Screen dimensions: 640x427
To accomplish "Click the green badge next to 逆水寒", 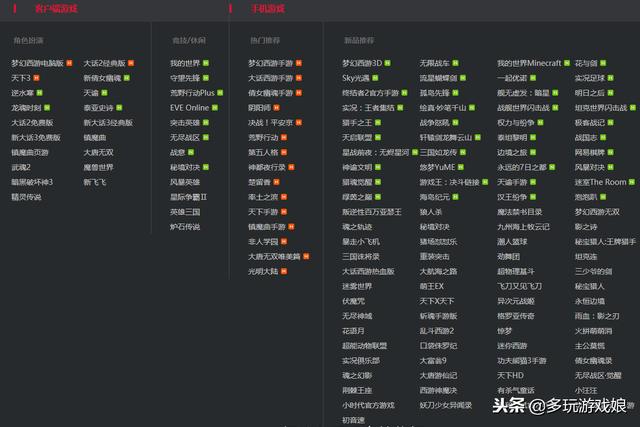I will coord(40,93).
